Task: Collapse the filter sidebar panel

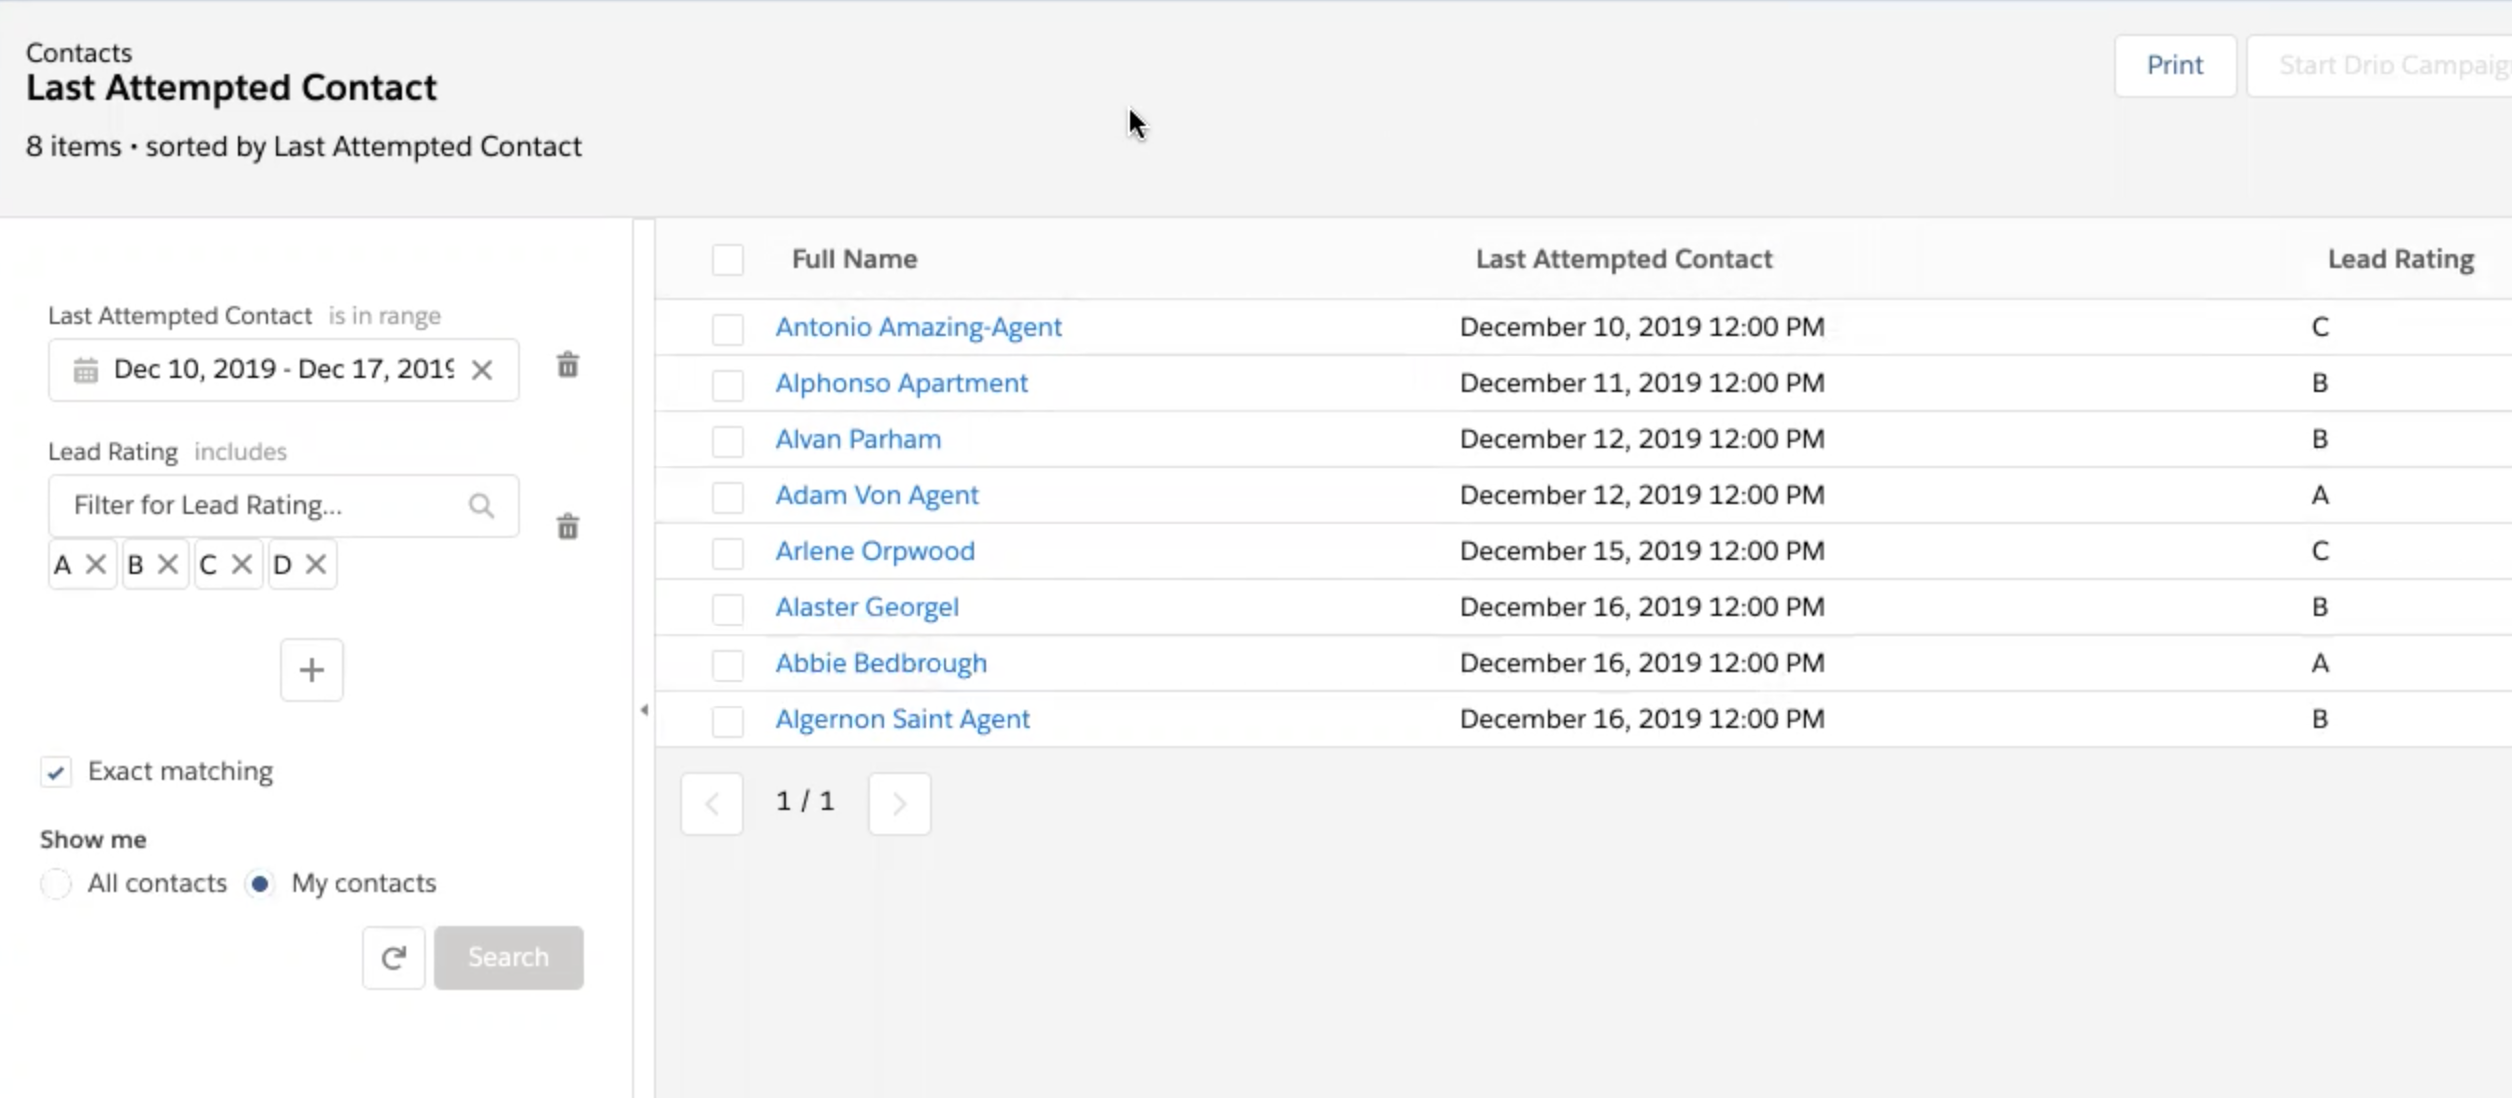Action: pyautogui.click(x=645, y=710)
